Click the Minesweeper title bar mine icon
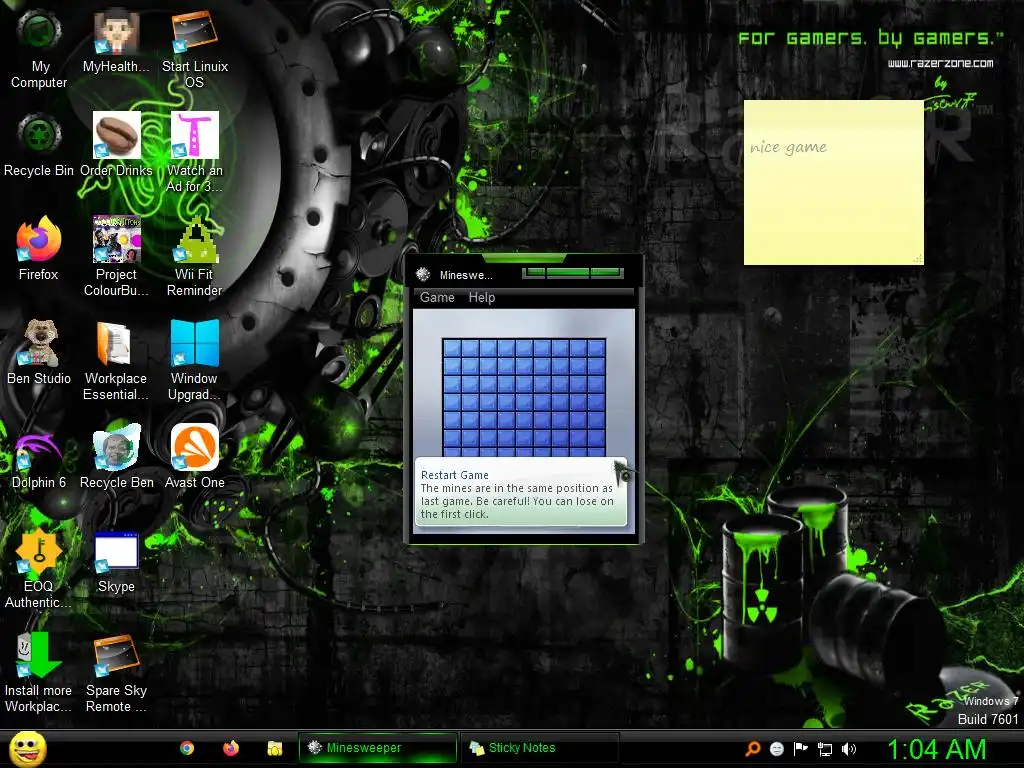Image resolution: width=1024 pixels, height=768 pixels. (423, 274)
